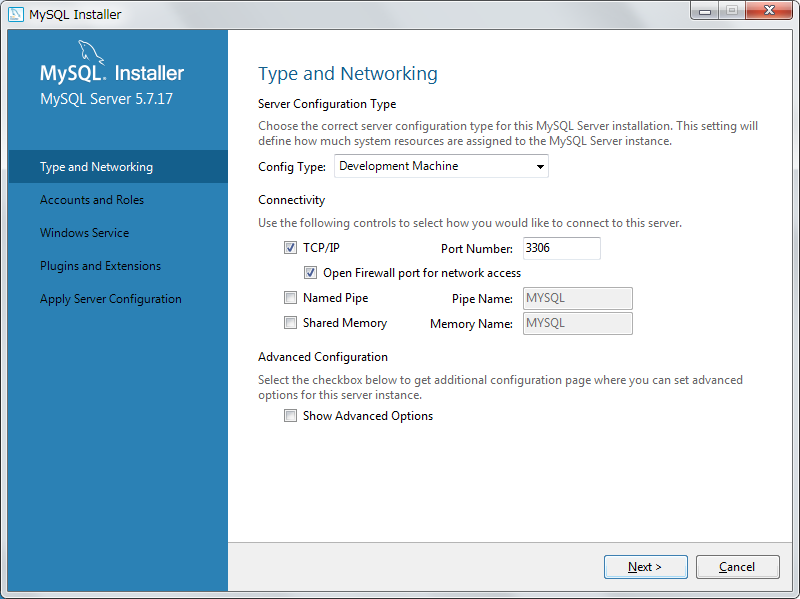Click the Next button
The image size is (800, 599).
tap(645, 567)
